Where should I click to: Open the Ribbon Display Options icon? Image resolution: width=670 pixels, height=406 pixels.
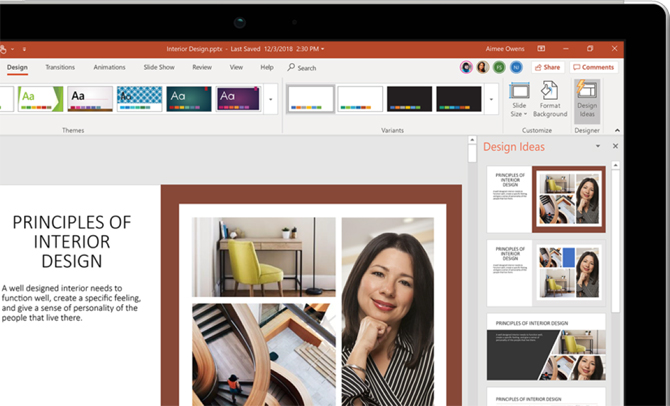[x=541, y=48]
